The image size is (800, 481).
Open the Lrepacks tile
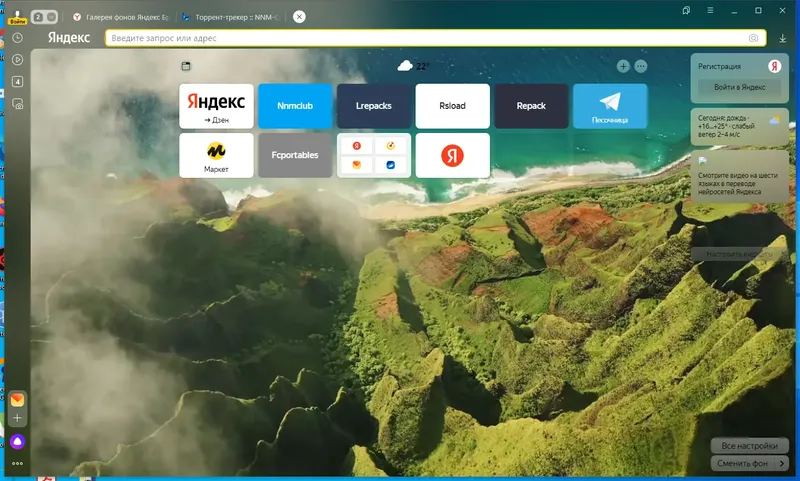[x=374, y=106]
